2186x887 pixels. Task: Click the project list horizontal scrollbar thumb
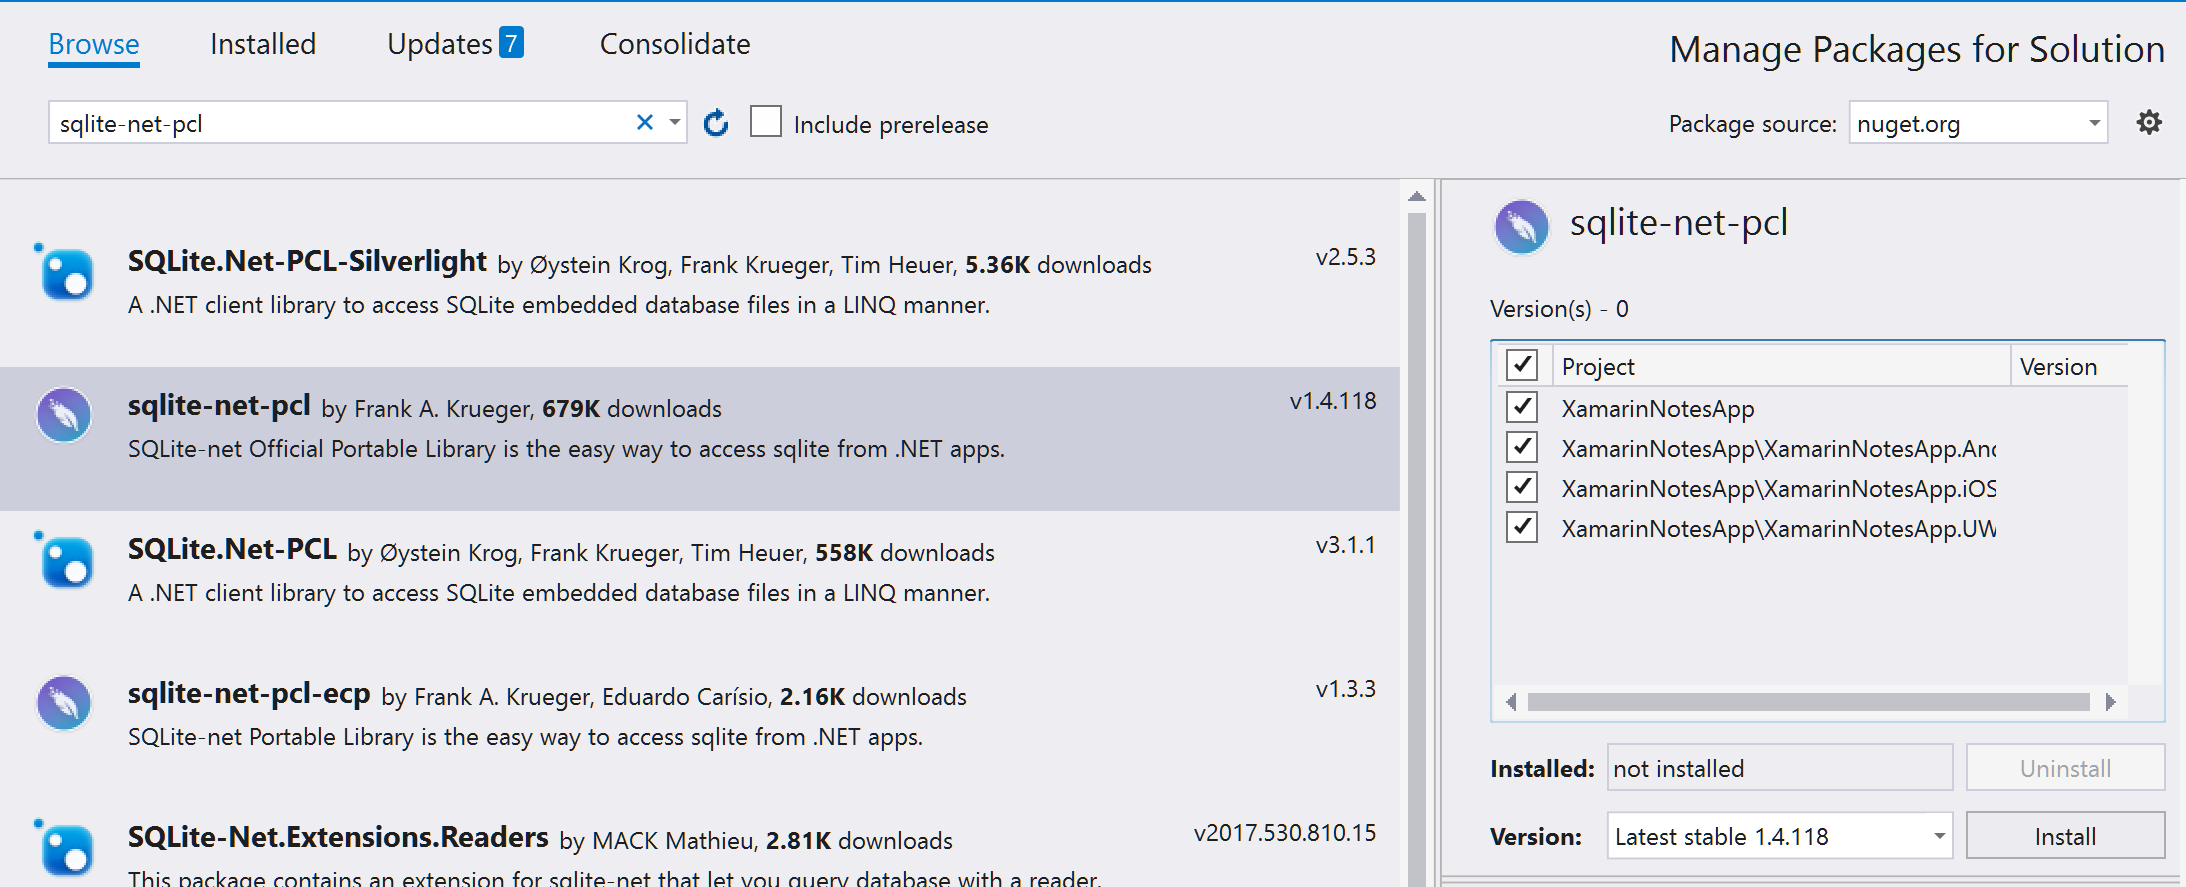[1808, 702]
